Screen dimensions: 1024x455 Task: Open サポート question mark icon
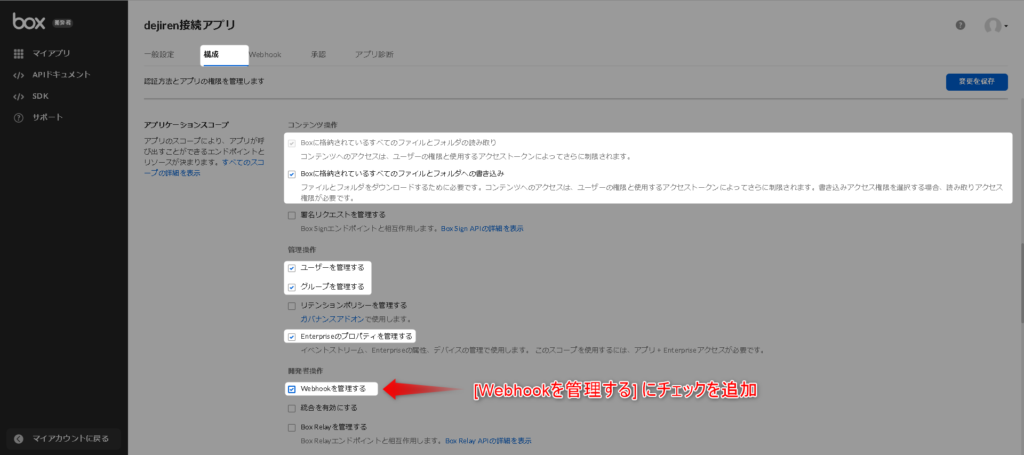tap(18, 118)
